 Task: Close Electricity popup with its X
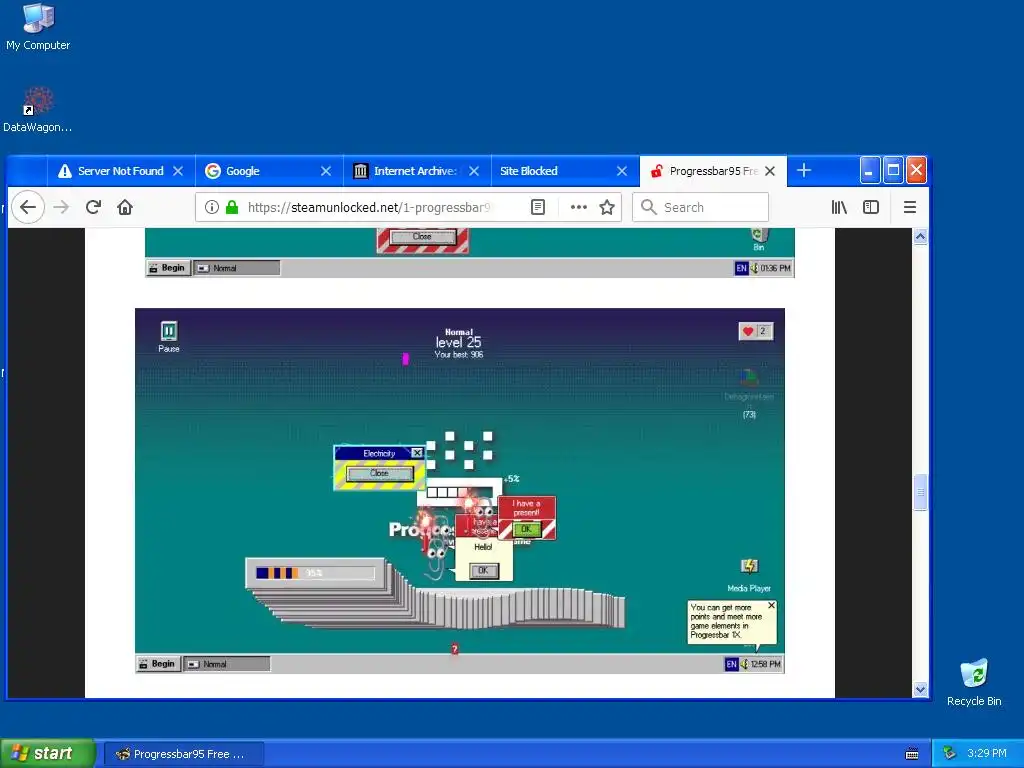[417, 453]
